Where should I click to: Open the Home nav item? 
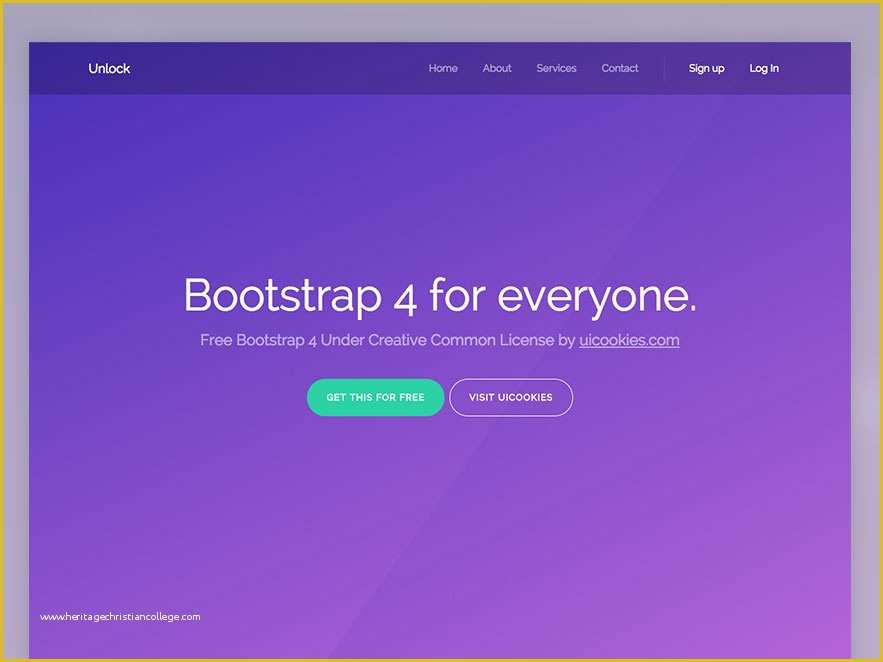tap(443, 68)
